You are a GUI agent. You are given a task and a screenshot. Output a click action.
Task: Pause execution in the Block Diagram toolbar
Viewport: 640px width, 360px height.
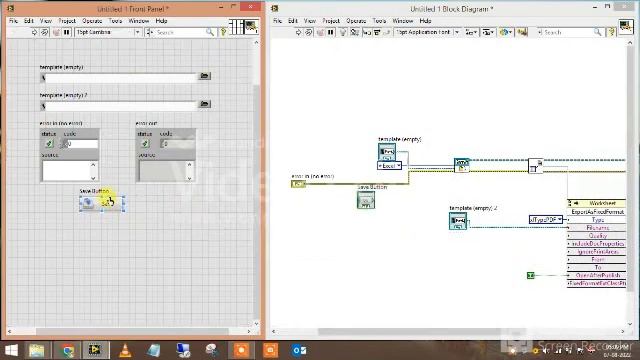click(x=331, y=32)
